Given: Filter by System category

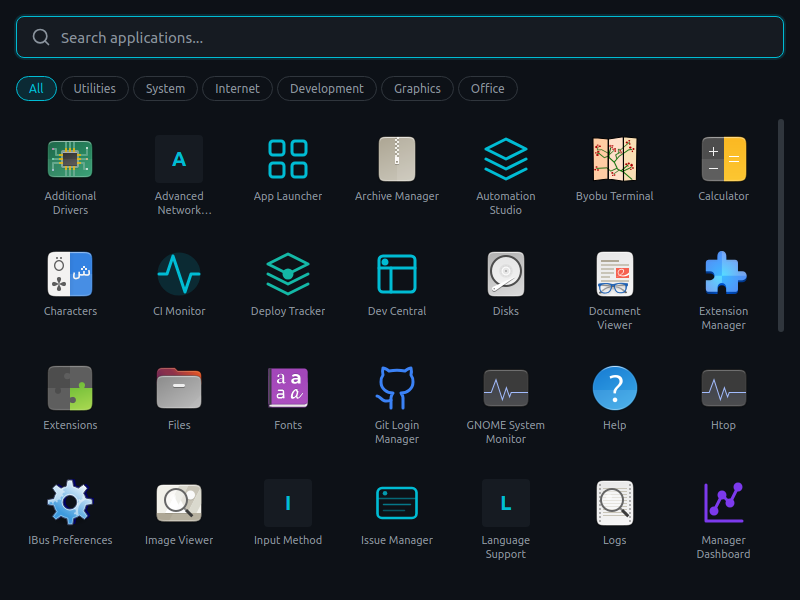Looking at the screenshot, I should (x=165, y=89).
